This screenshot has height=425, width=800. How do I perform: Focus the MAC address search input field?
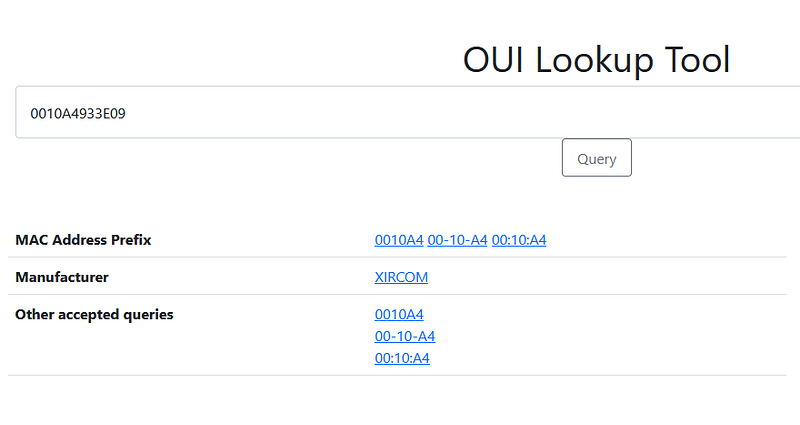408,112
